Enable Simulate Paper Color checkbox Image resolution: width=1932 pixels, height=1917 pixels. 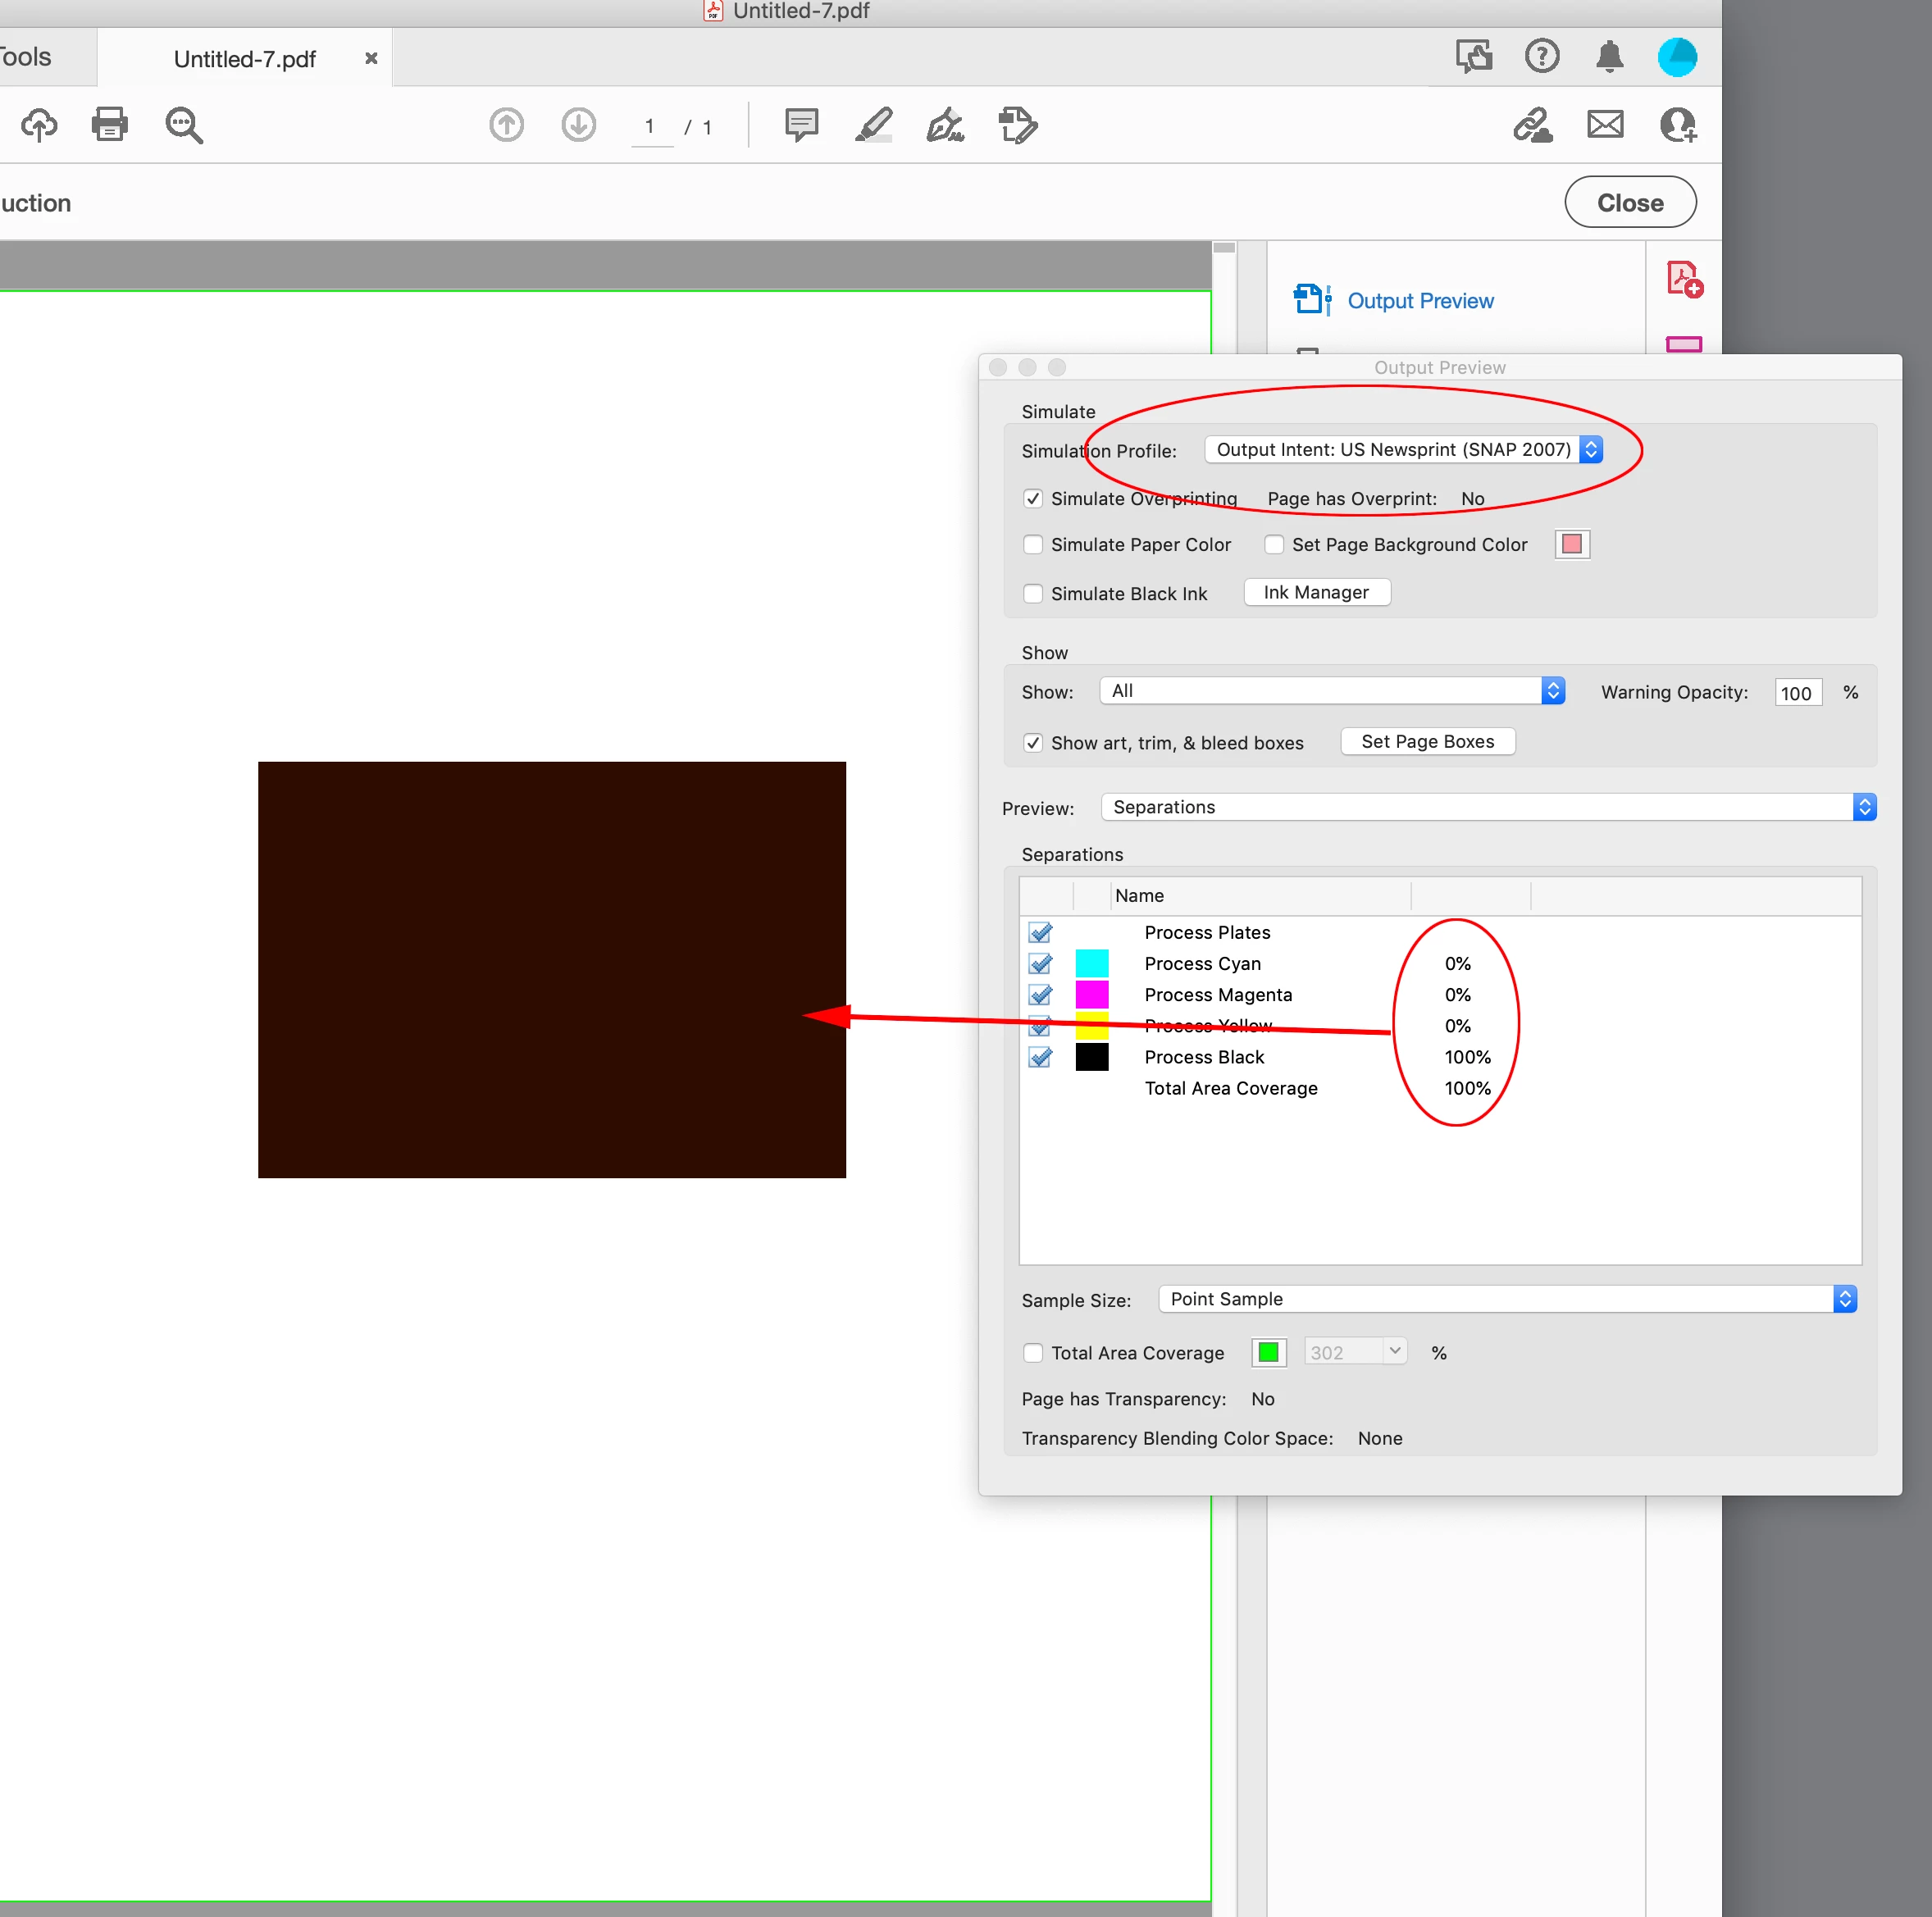pyautogui.click(x=1033, y=545)
